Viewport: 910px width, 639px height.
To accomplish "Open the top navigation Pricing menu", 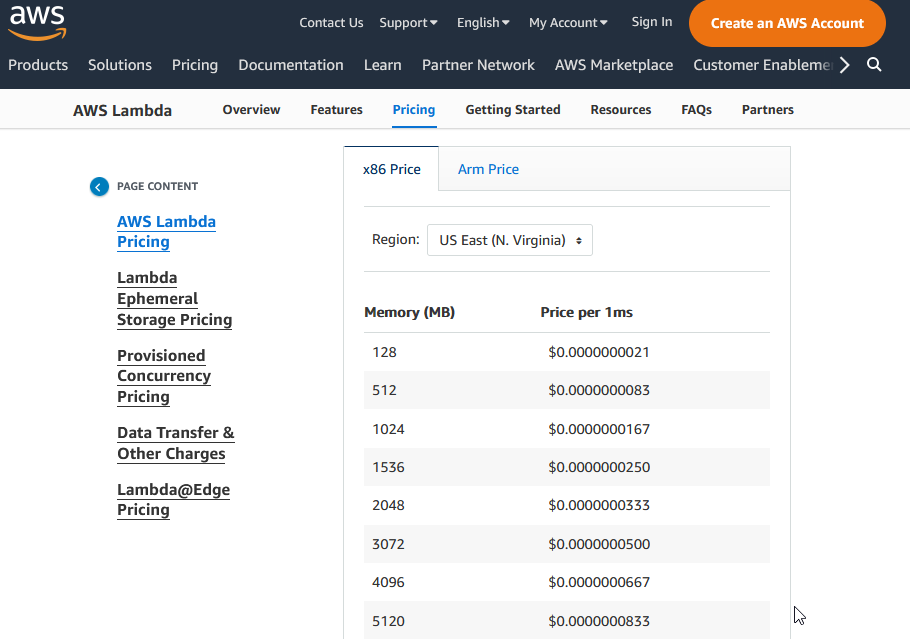I will point(195,65).
